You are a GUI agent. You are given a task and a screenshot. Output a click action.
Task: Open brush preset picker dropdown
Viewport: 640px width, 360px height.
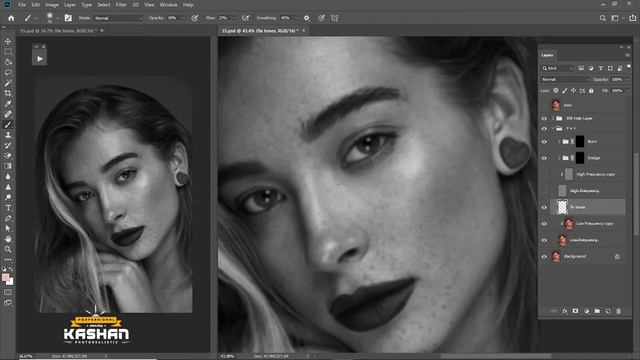pyautogui.click(x=58, y=18)
